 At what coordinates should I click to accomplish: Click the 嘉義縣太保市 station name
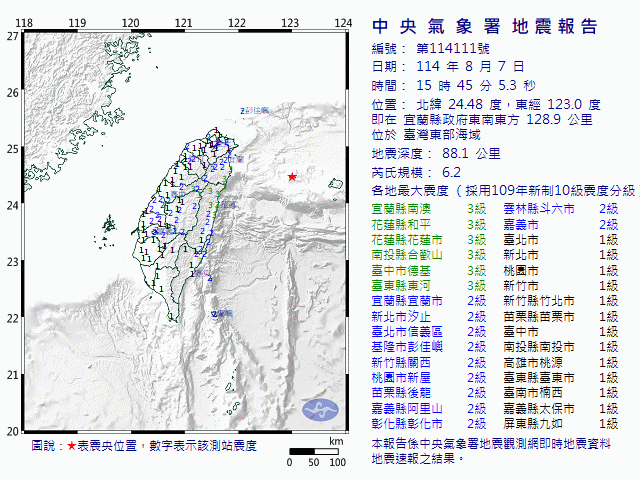(x=539, y=408)
